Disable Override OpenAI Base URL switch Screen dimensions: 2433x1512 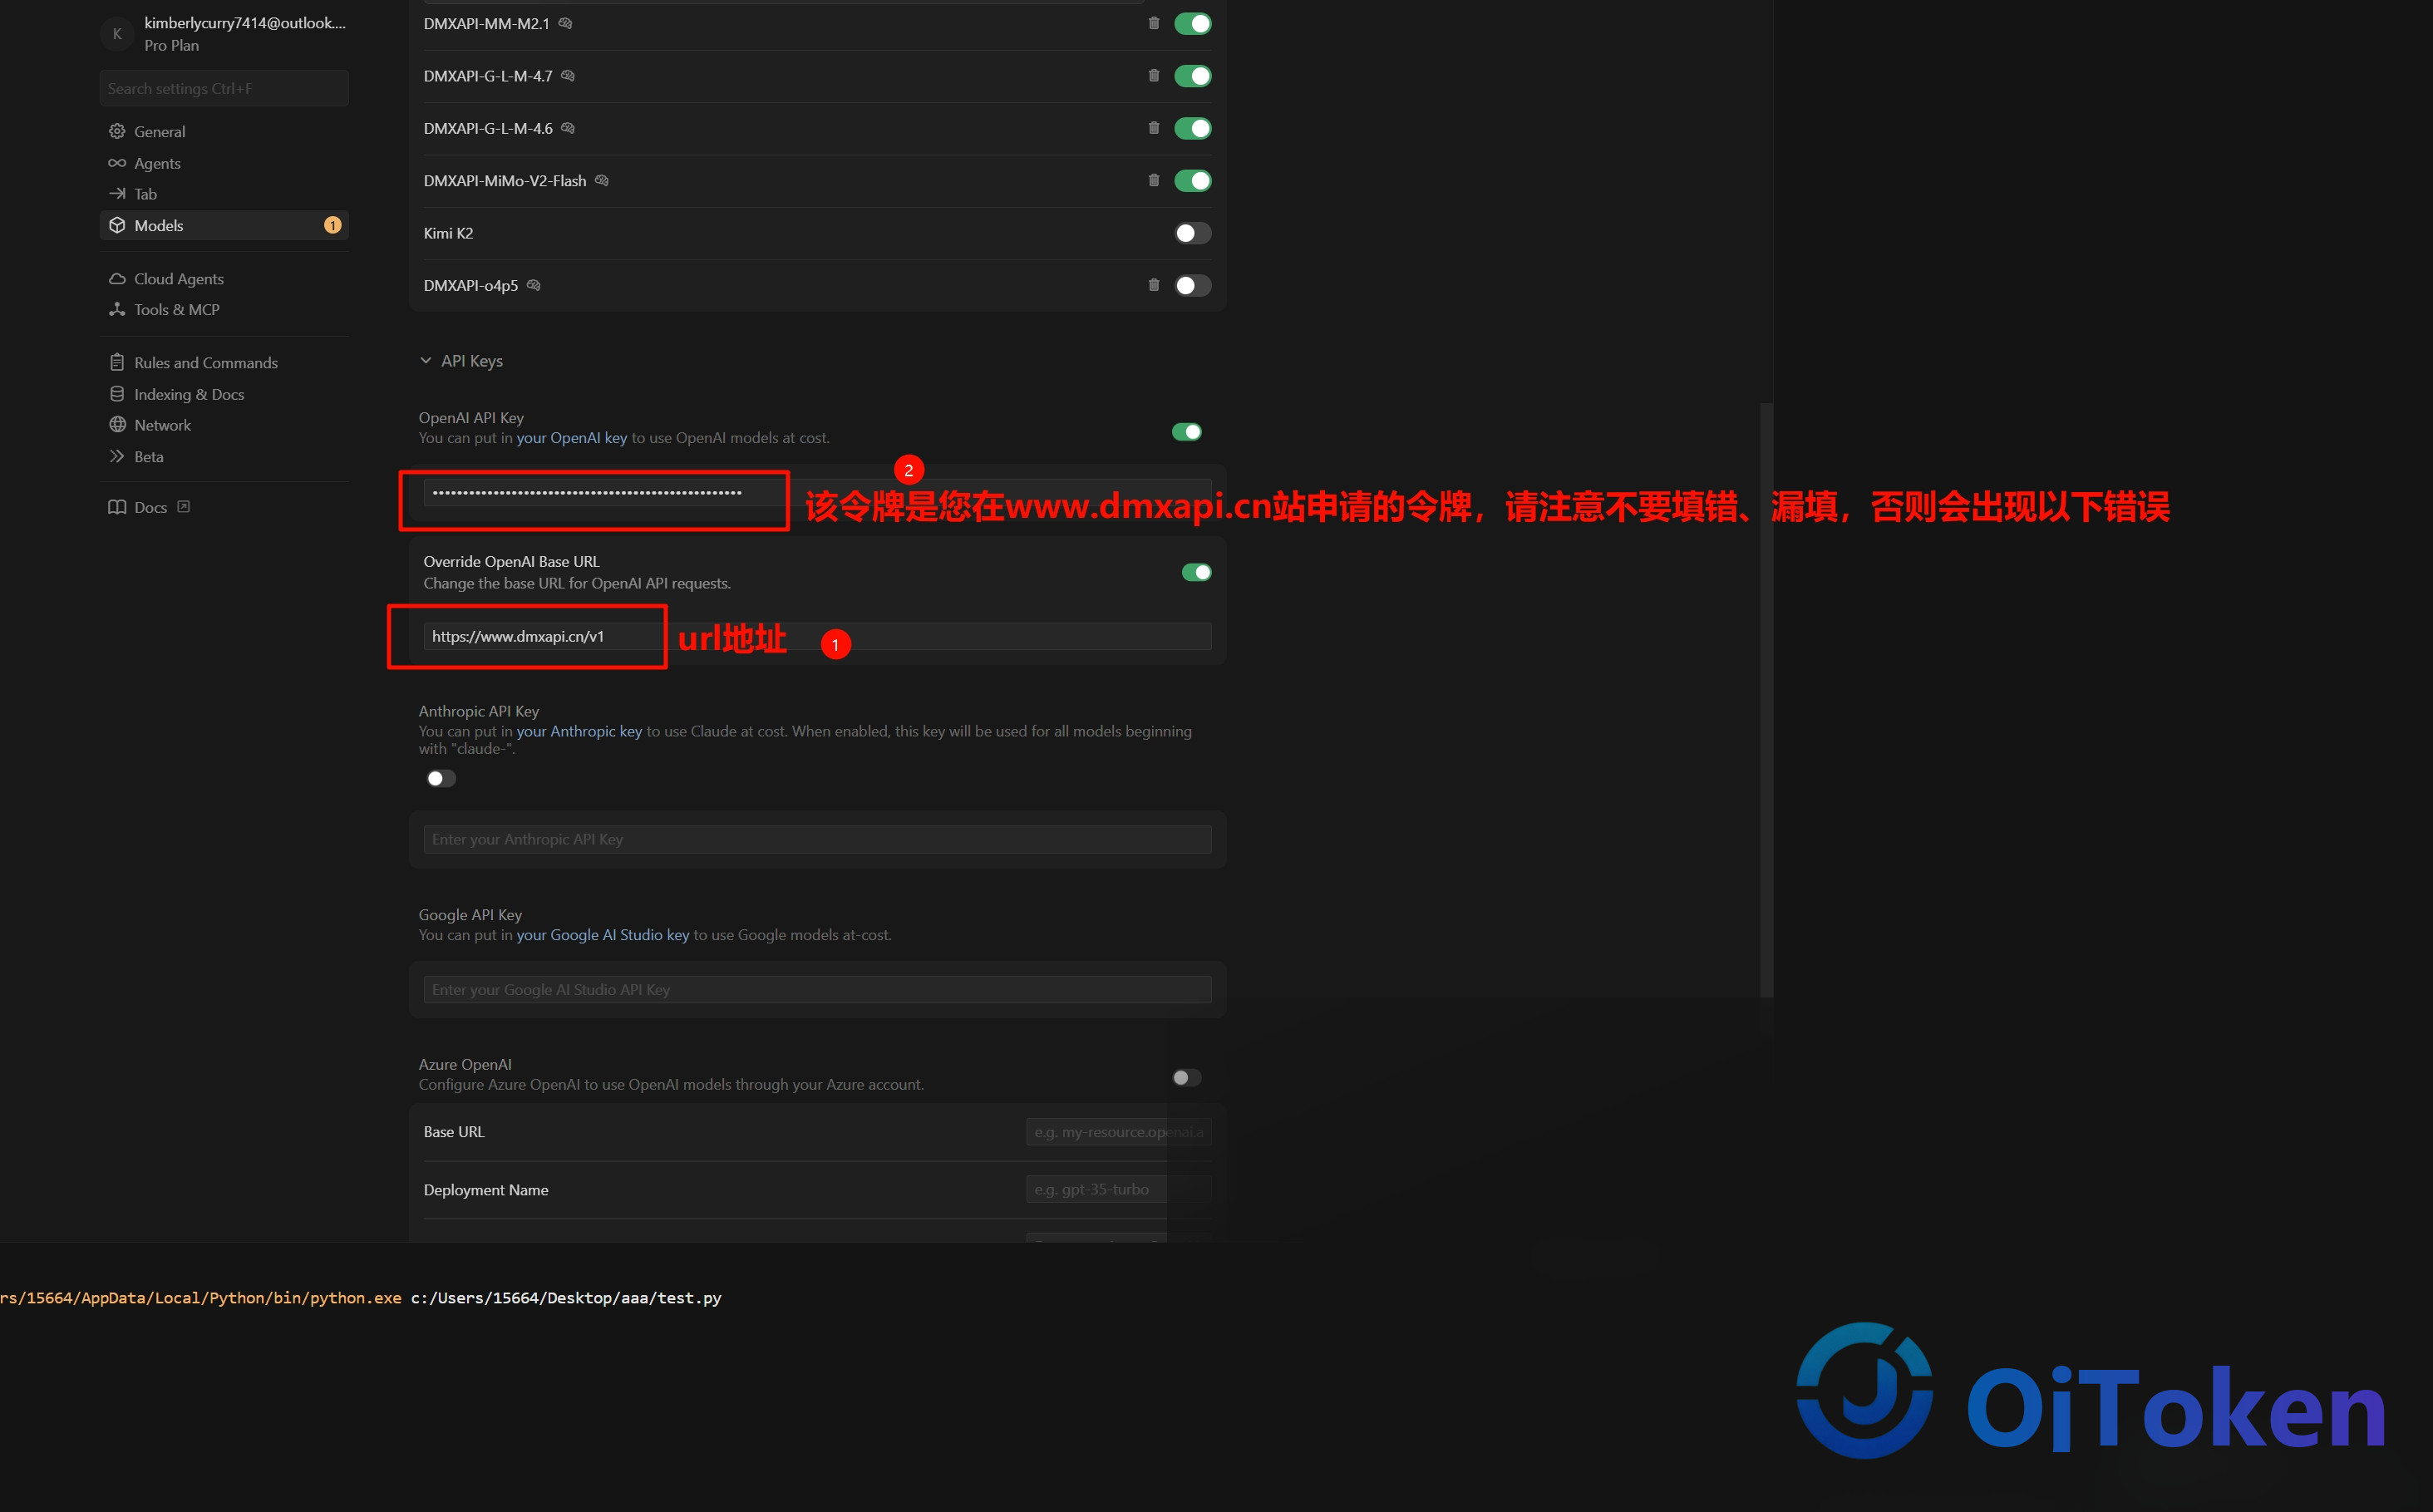pyautogui.click(x=1196, y=572)
